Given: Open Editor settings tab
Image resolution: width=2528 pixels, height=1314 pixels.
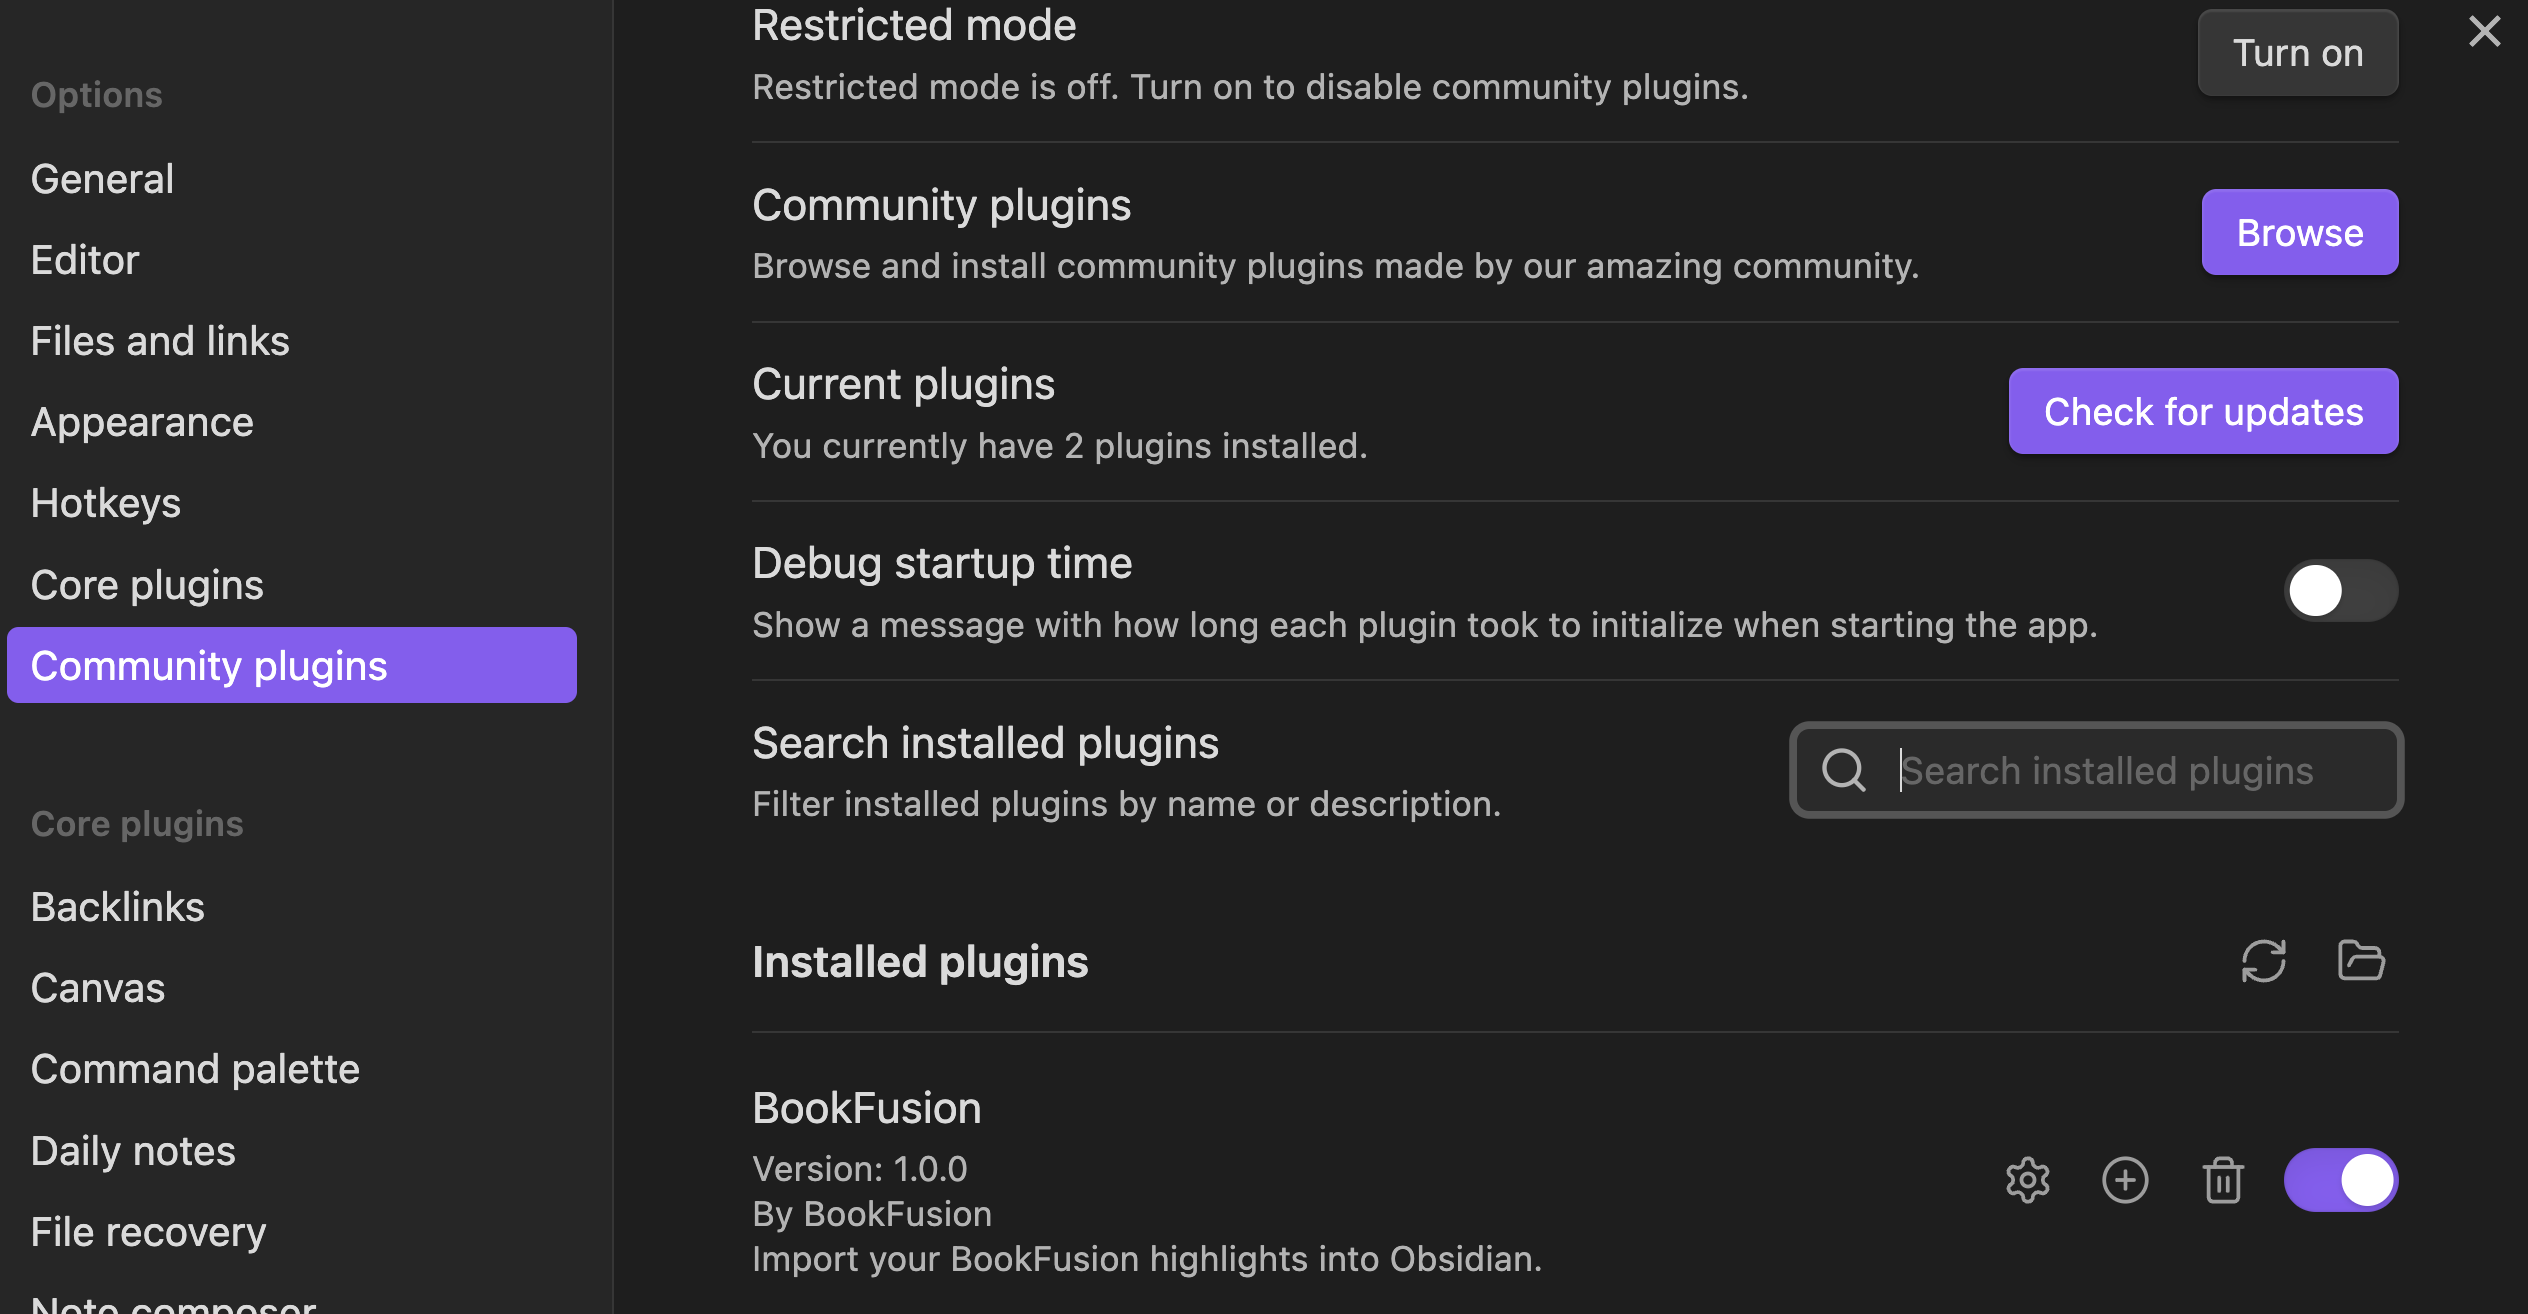Looking at the screenshot, I should click(291, 260).
